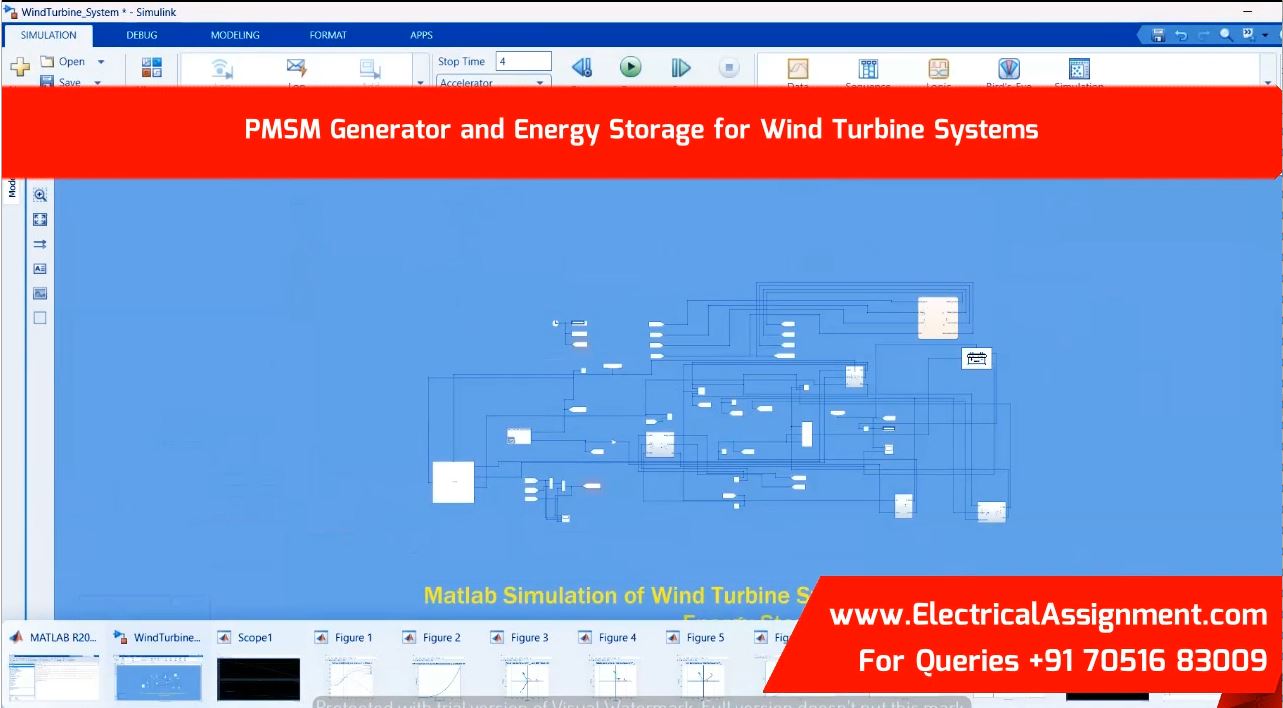1283x708 pixels.
Task: Click the Save disk icon
Action: [x=47, y=82]
